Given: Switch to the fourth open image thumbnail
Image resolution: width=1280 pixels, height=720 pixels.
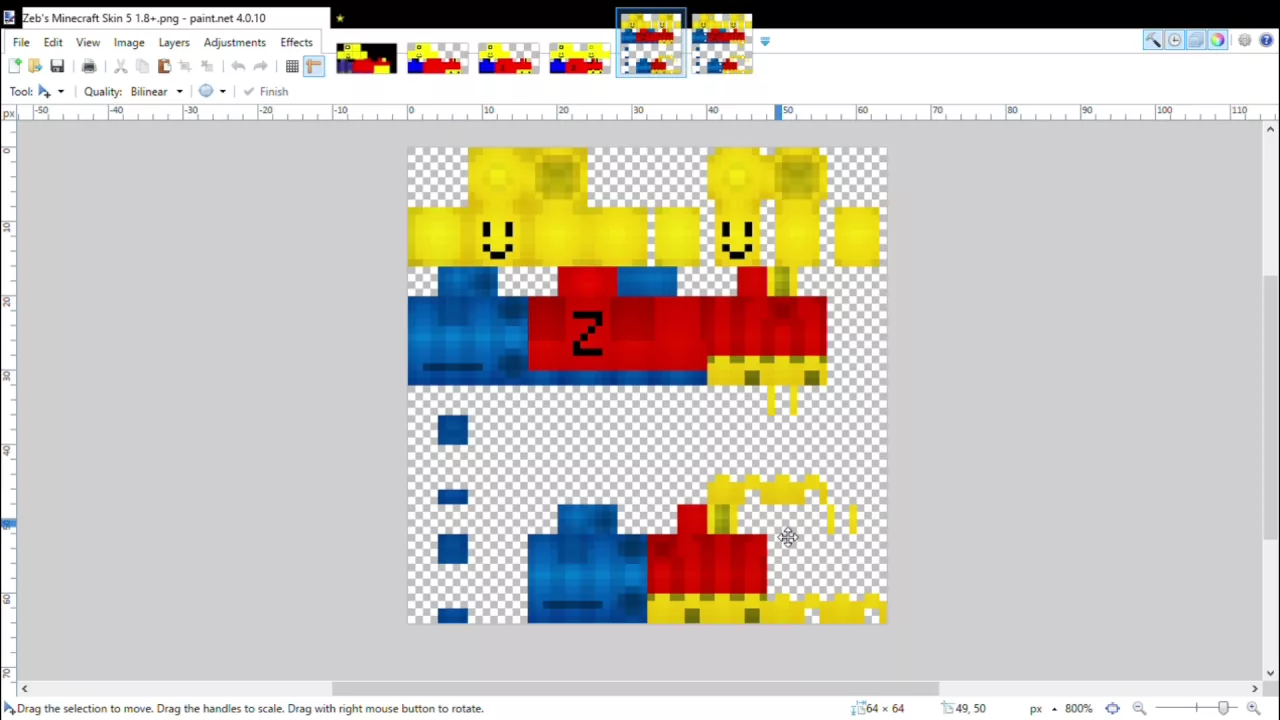Looking at the screenshot, I should point(579,59).
